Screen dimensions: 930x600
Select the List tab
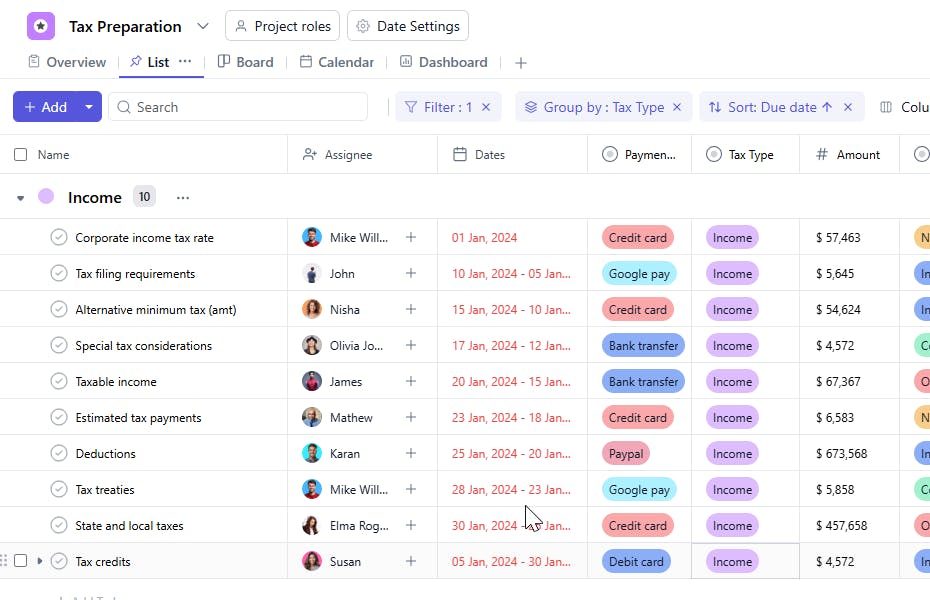(x=149, y=62)
